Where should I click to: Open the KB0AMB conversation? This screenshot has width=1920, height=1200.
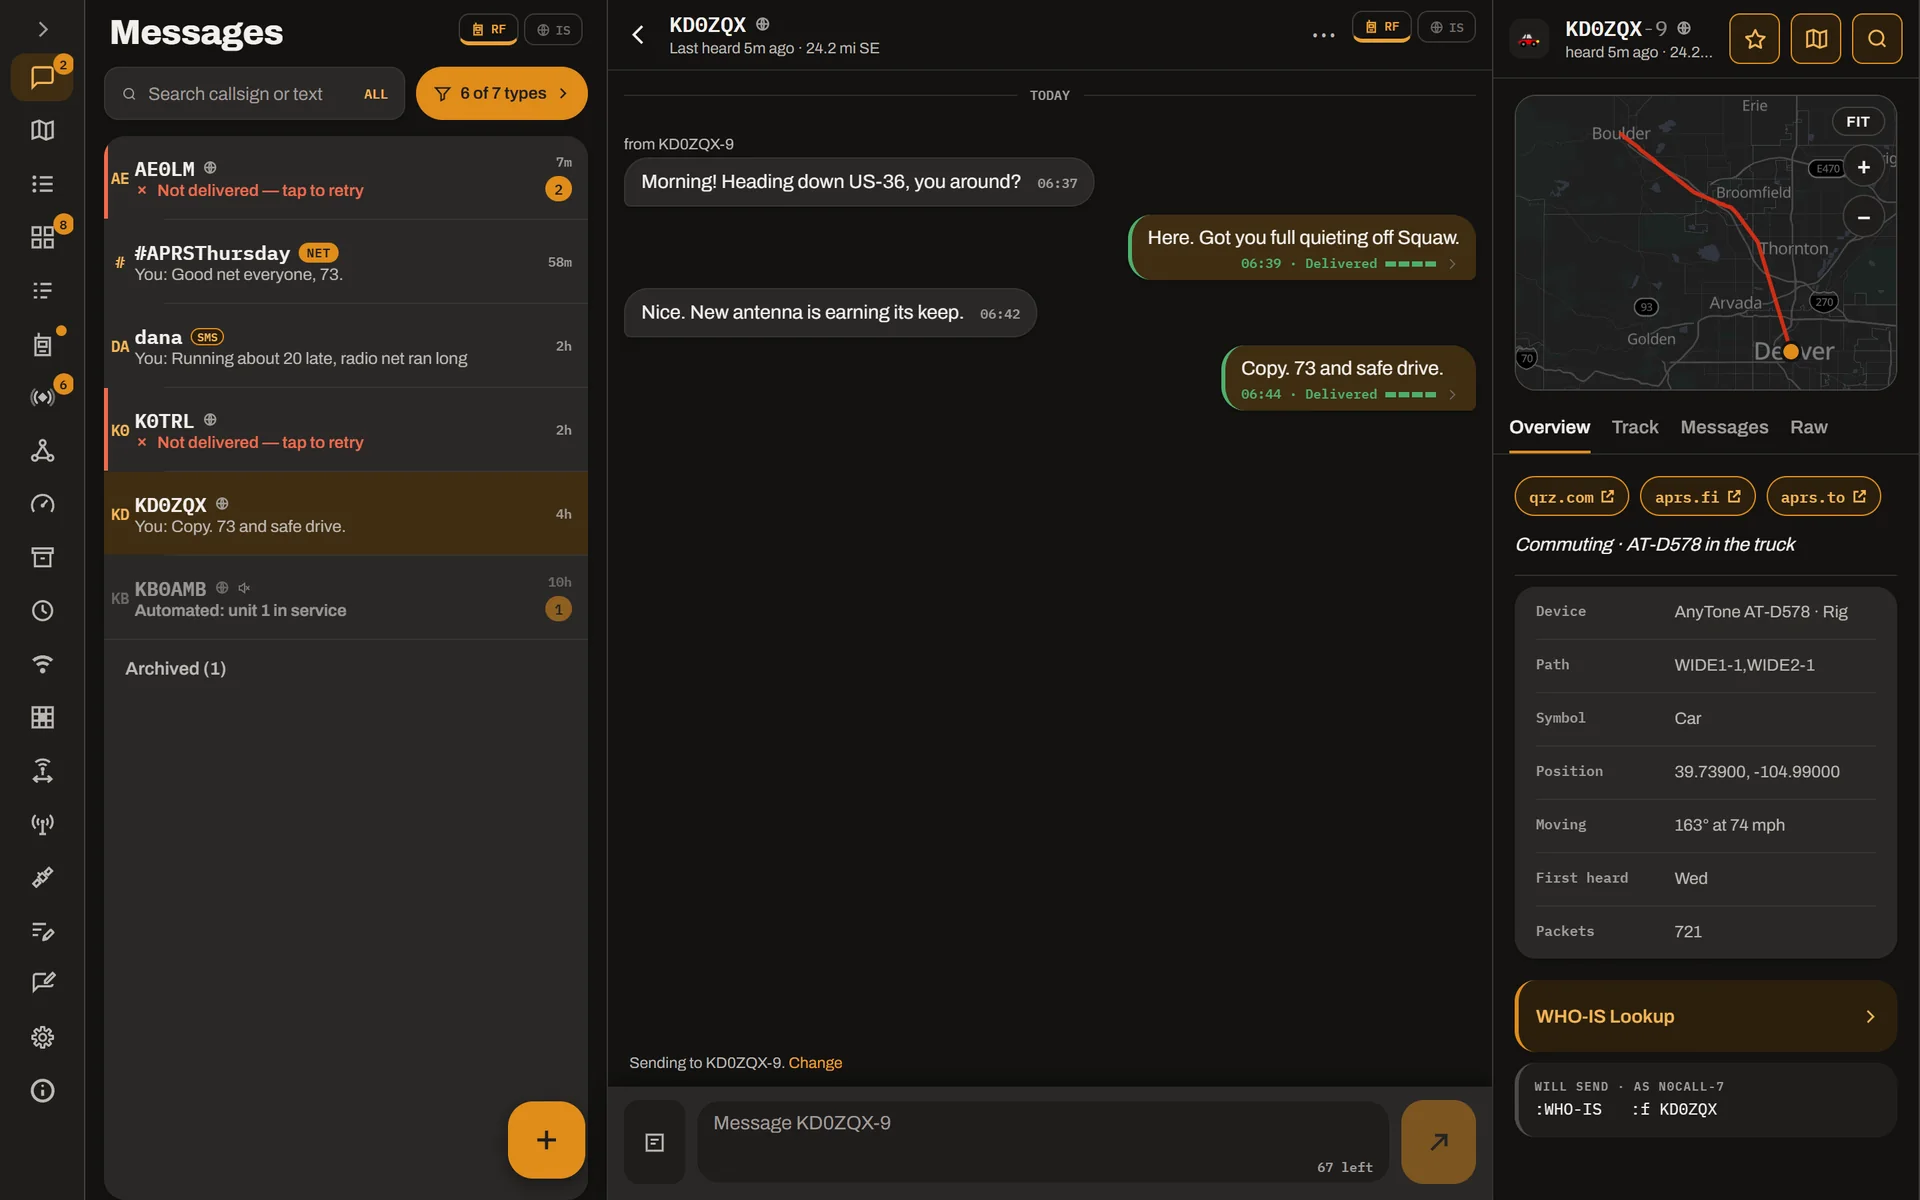click(346, 598)
